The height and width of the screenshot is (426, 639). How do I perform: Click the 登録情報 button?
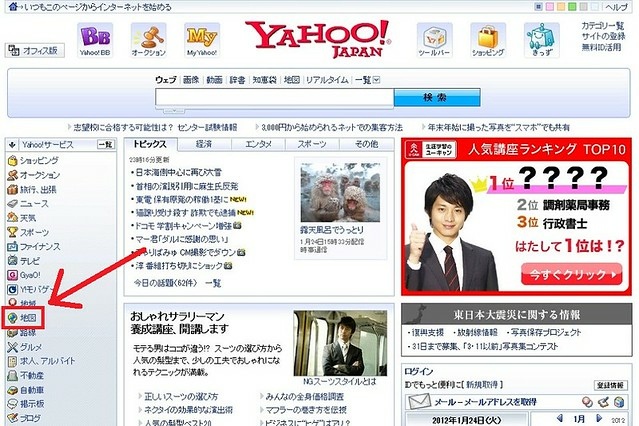(x=610, y=385)
